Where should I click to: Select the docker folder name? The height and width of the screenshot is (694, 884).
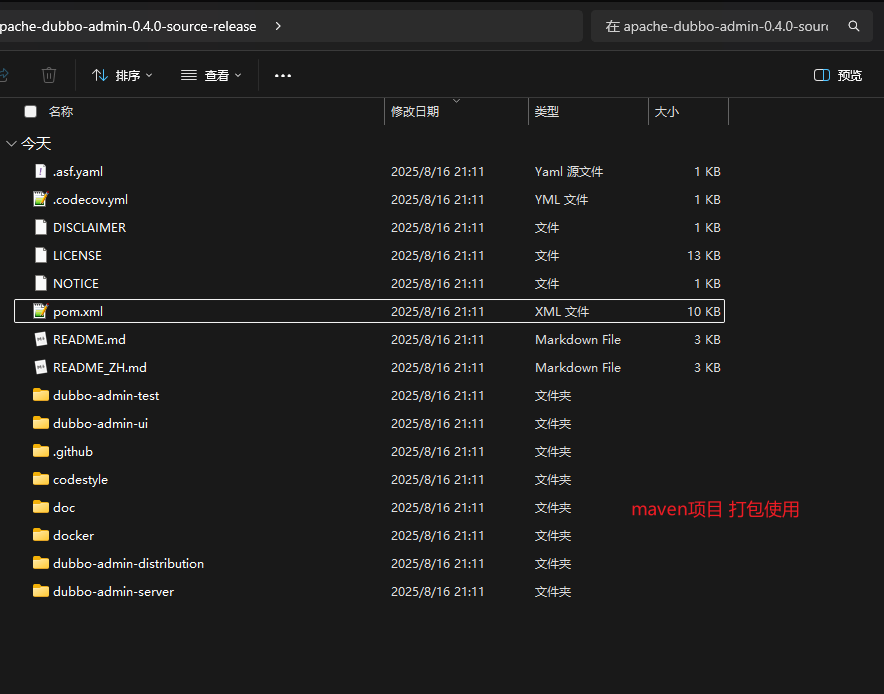pos(73,536)
